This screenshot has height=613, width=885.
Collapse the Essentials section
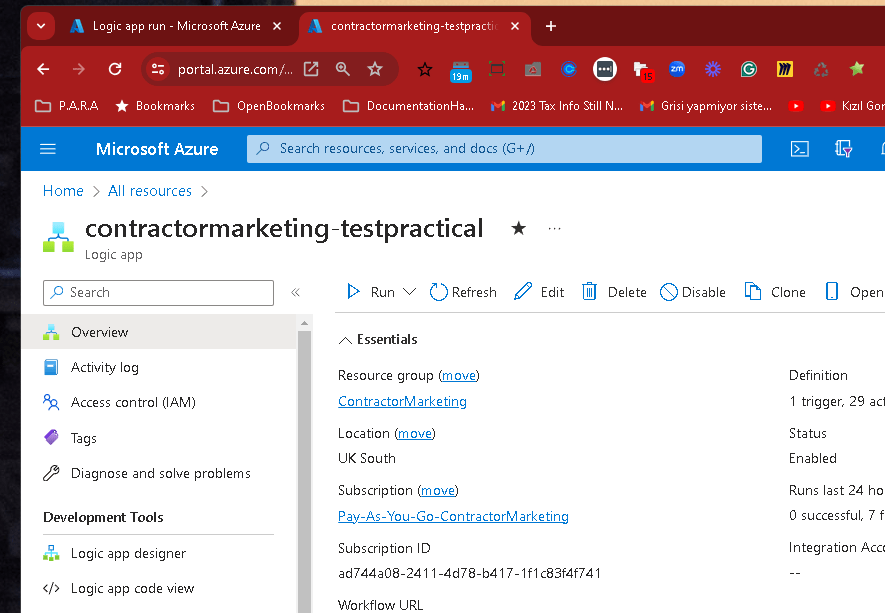(x=378, y=339)
